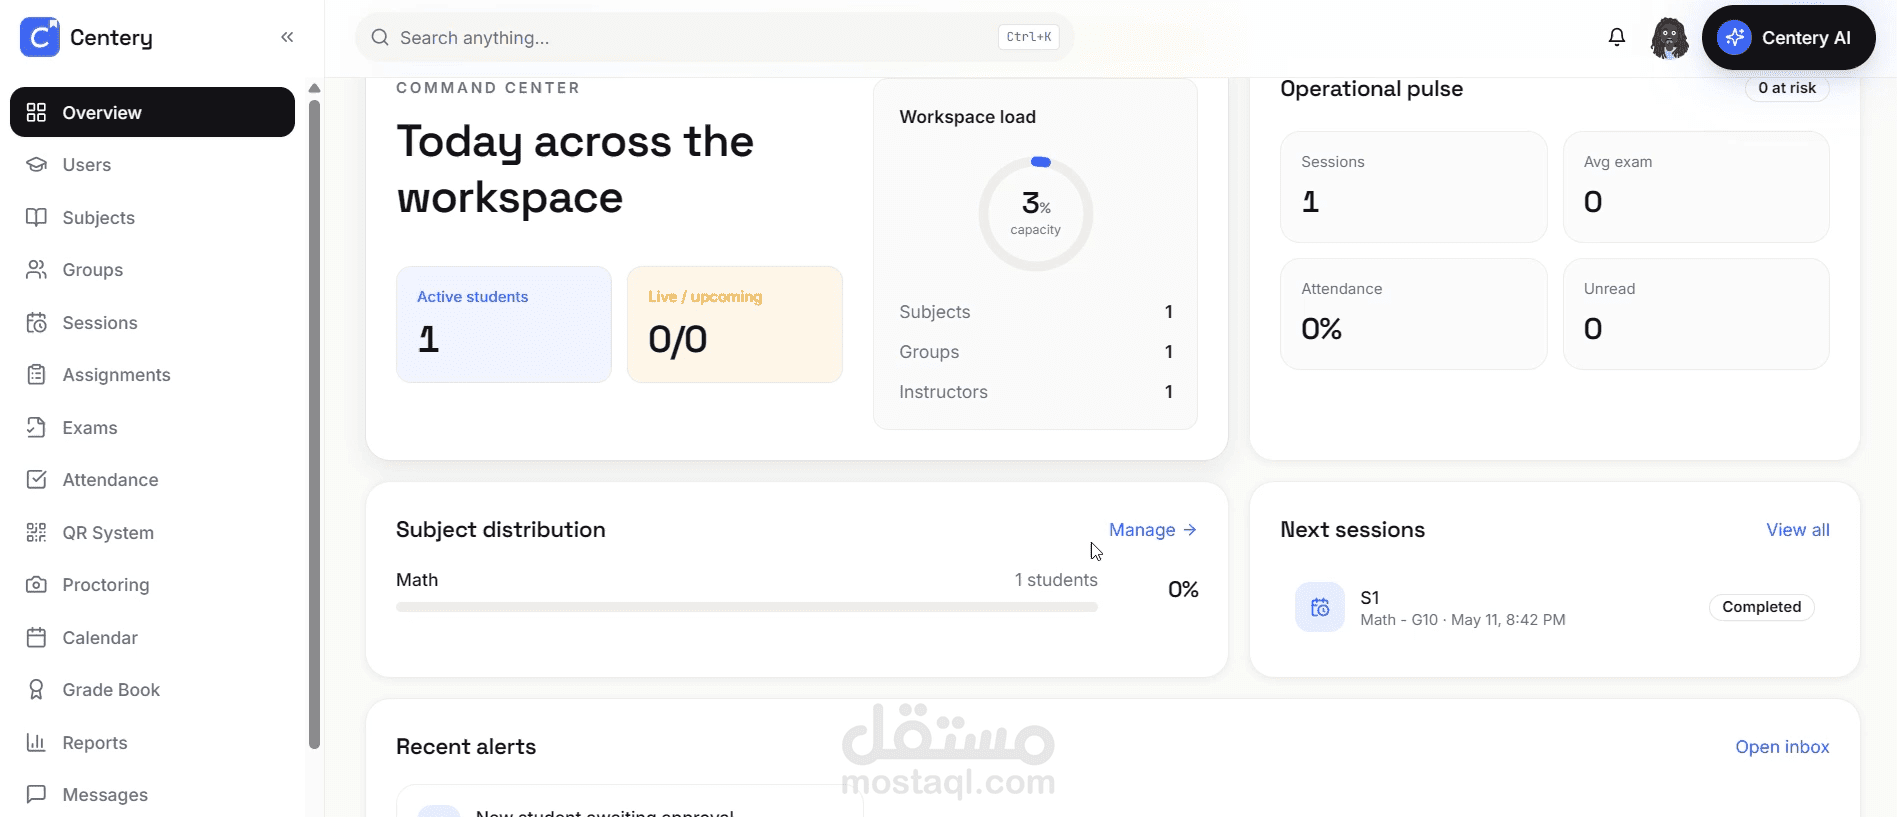The image size is (1897, 817).
Task: Click the Unread card
Action: point(1696,314)
